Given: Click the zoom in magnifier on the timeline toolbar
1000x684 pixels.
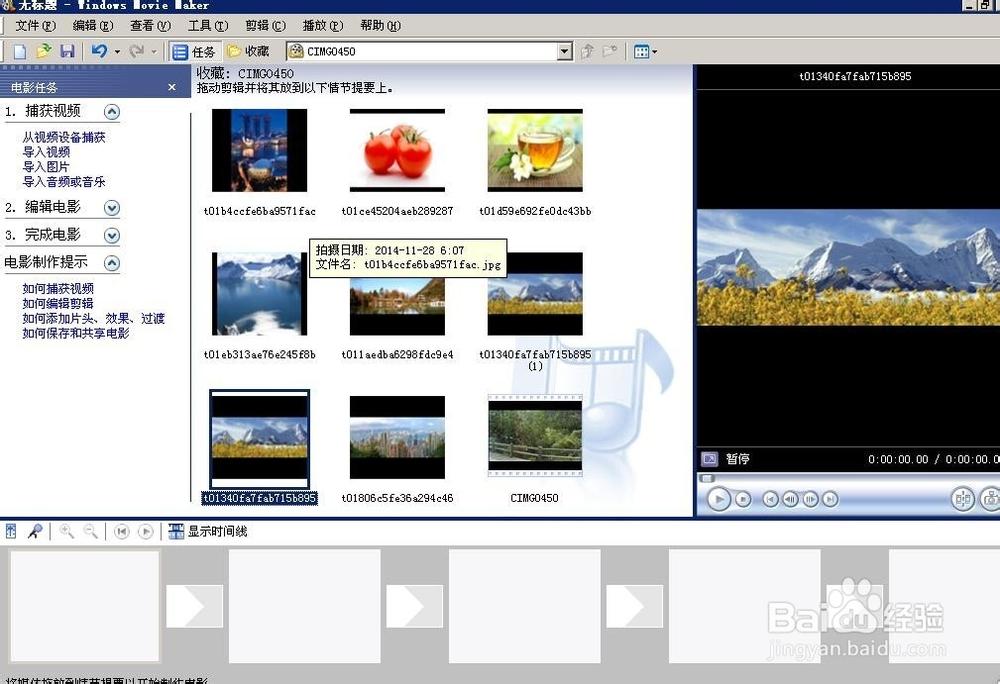Looking at the screenshot, I should click(x=67, y=531).
